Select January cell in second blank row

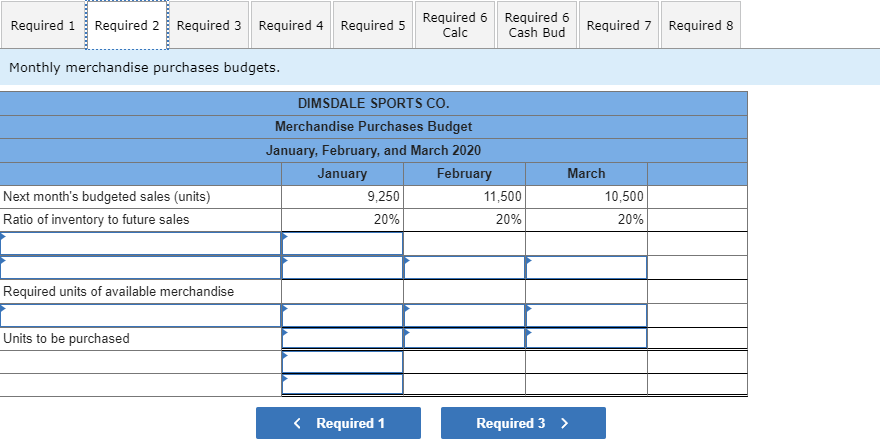[342, 268]
